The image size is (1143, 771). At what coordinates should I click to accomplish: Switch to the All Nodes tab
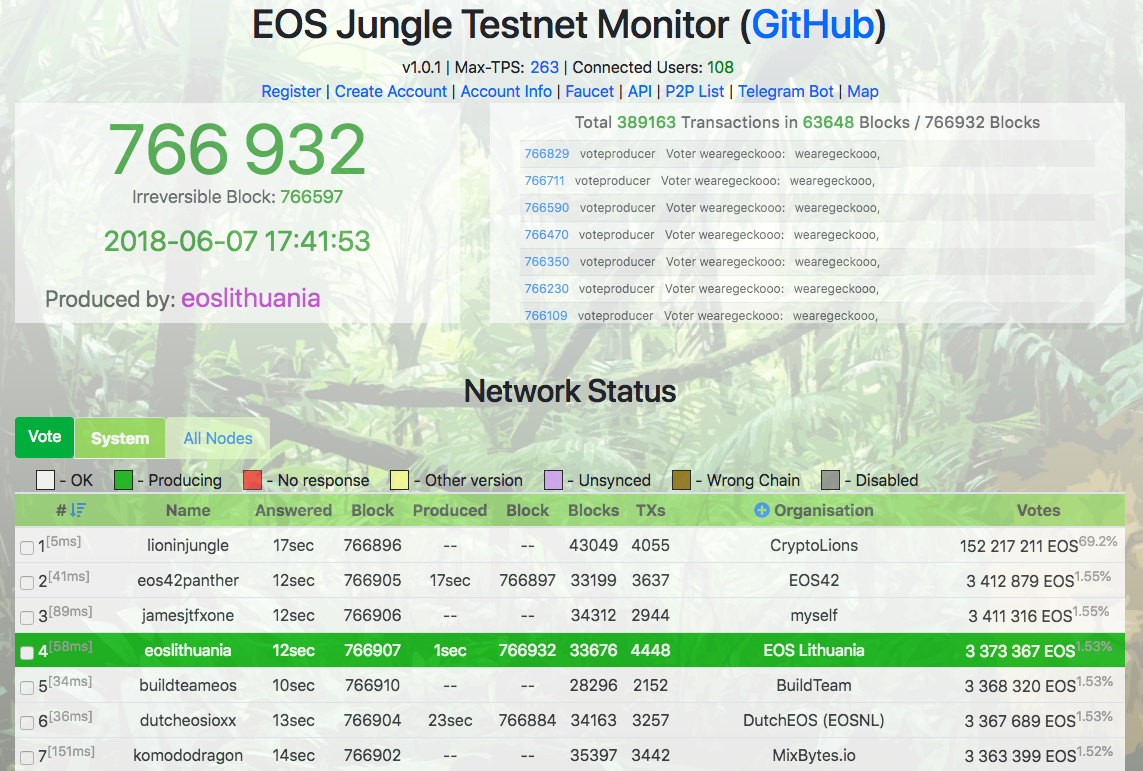point(218,438)
